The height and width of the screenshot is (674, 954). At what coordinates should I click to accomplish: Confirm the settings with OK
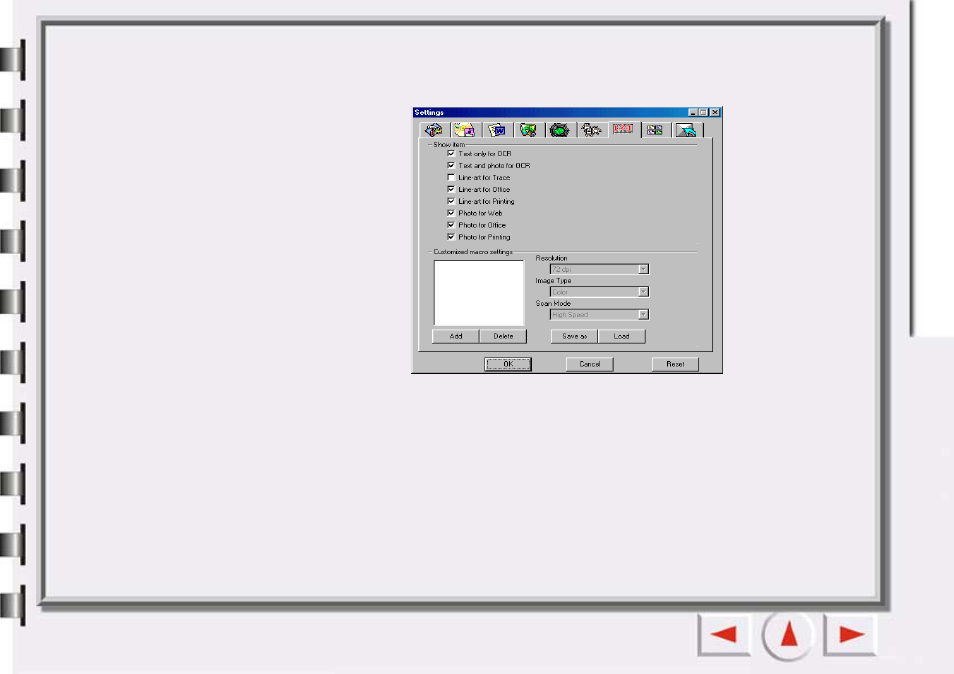(508, 364)
